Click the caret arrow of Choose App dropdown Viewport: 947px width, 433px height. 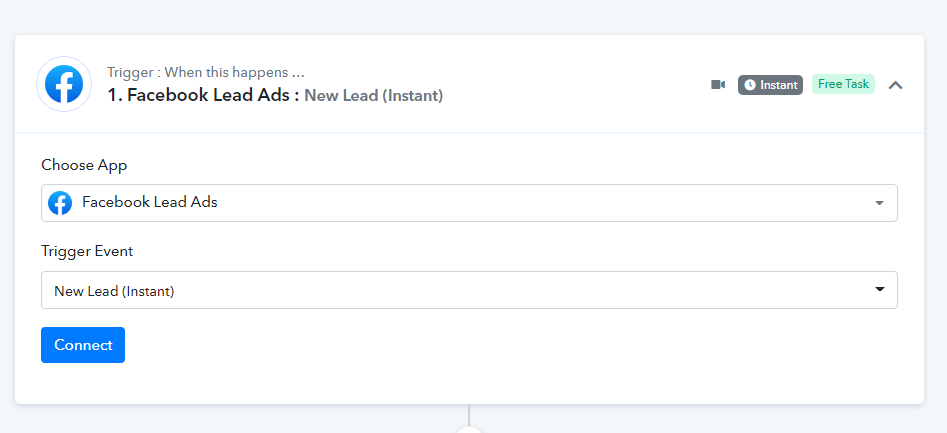tap(879, 203)
